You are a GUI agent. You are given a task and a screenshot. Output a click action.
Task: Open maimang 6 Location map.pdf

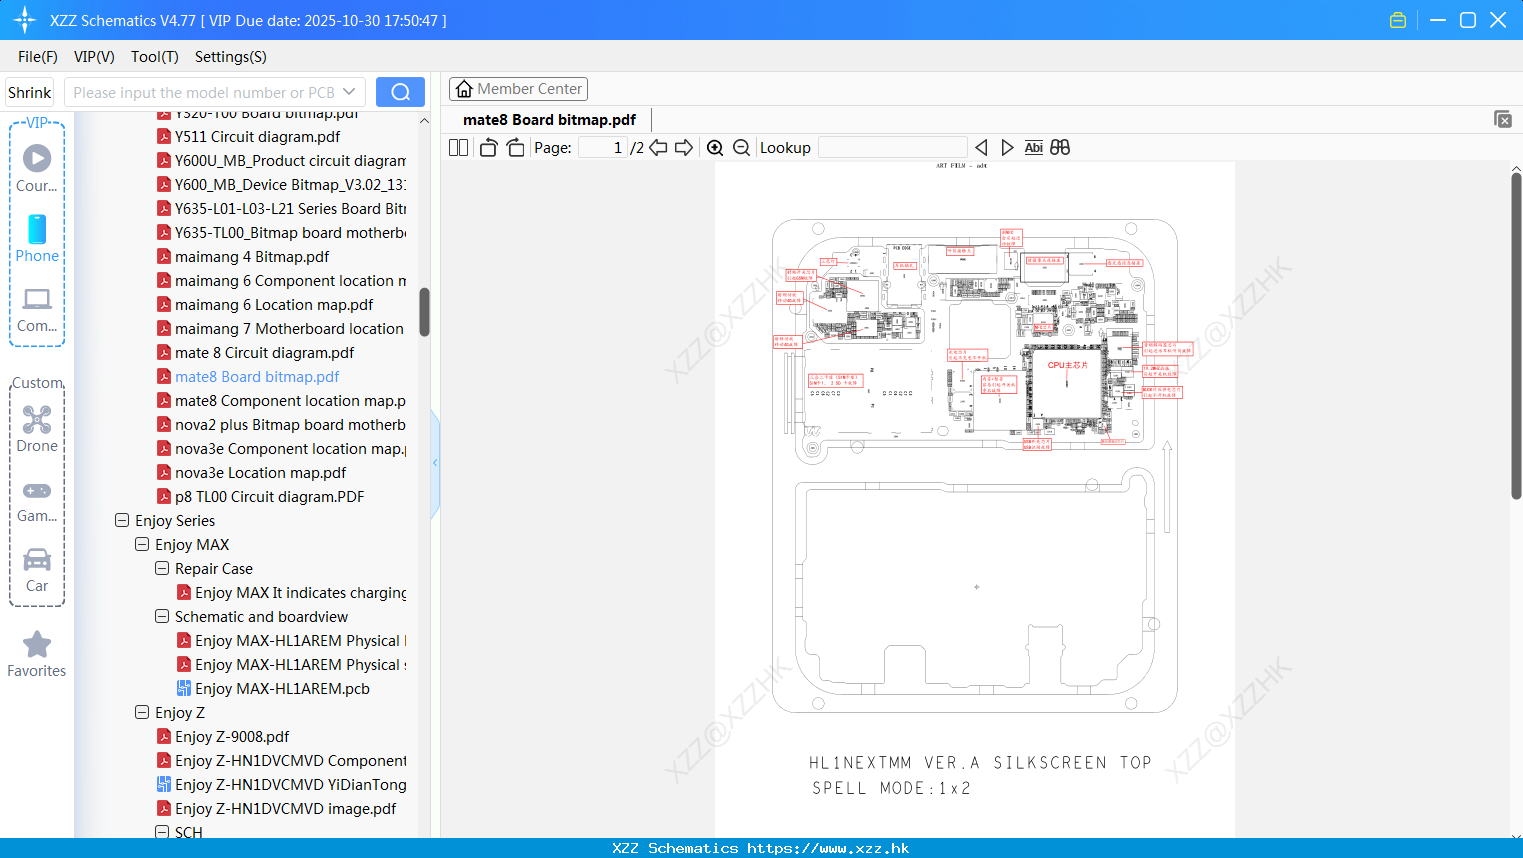tap(274, 304)
